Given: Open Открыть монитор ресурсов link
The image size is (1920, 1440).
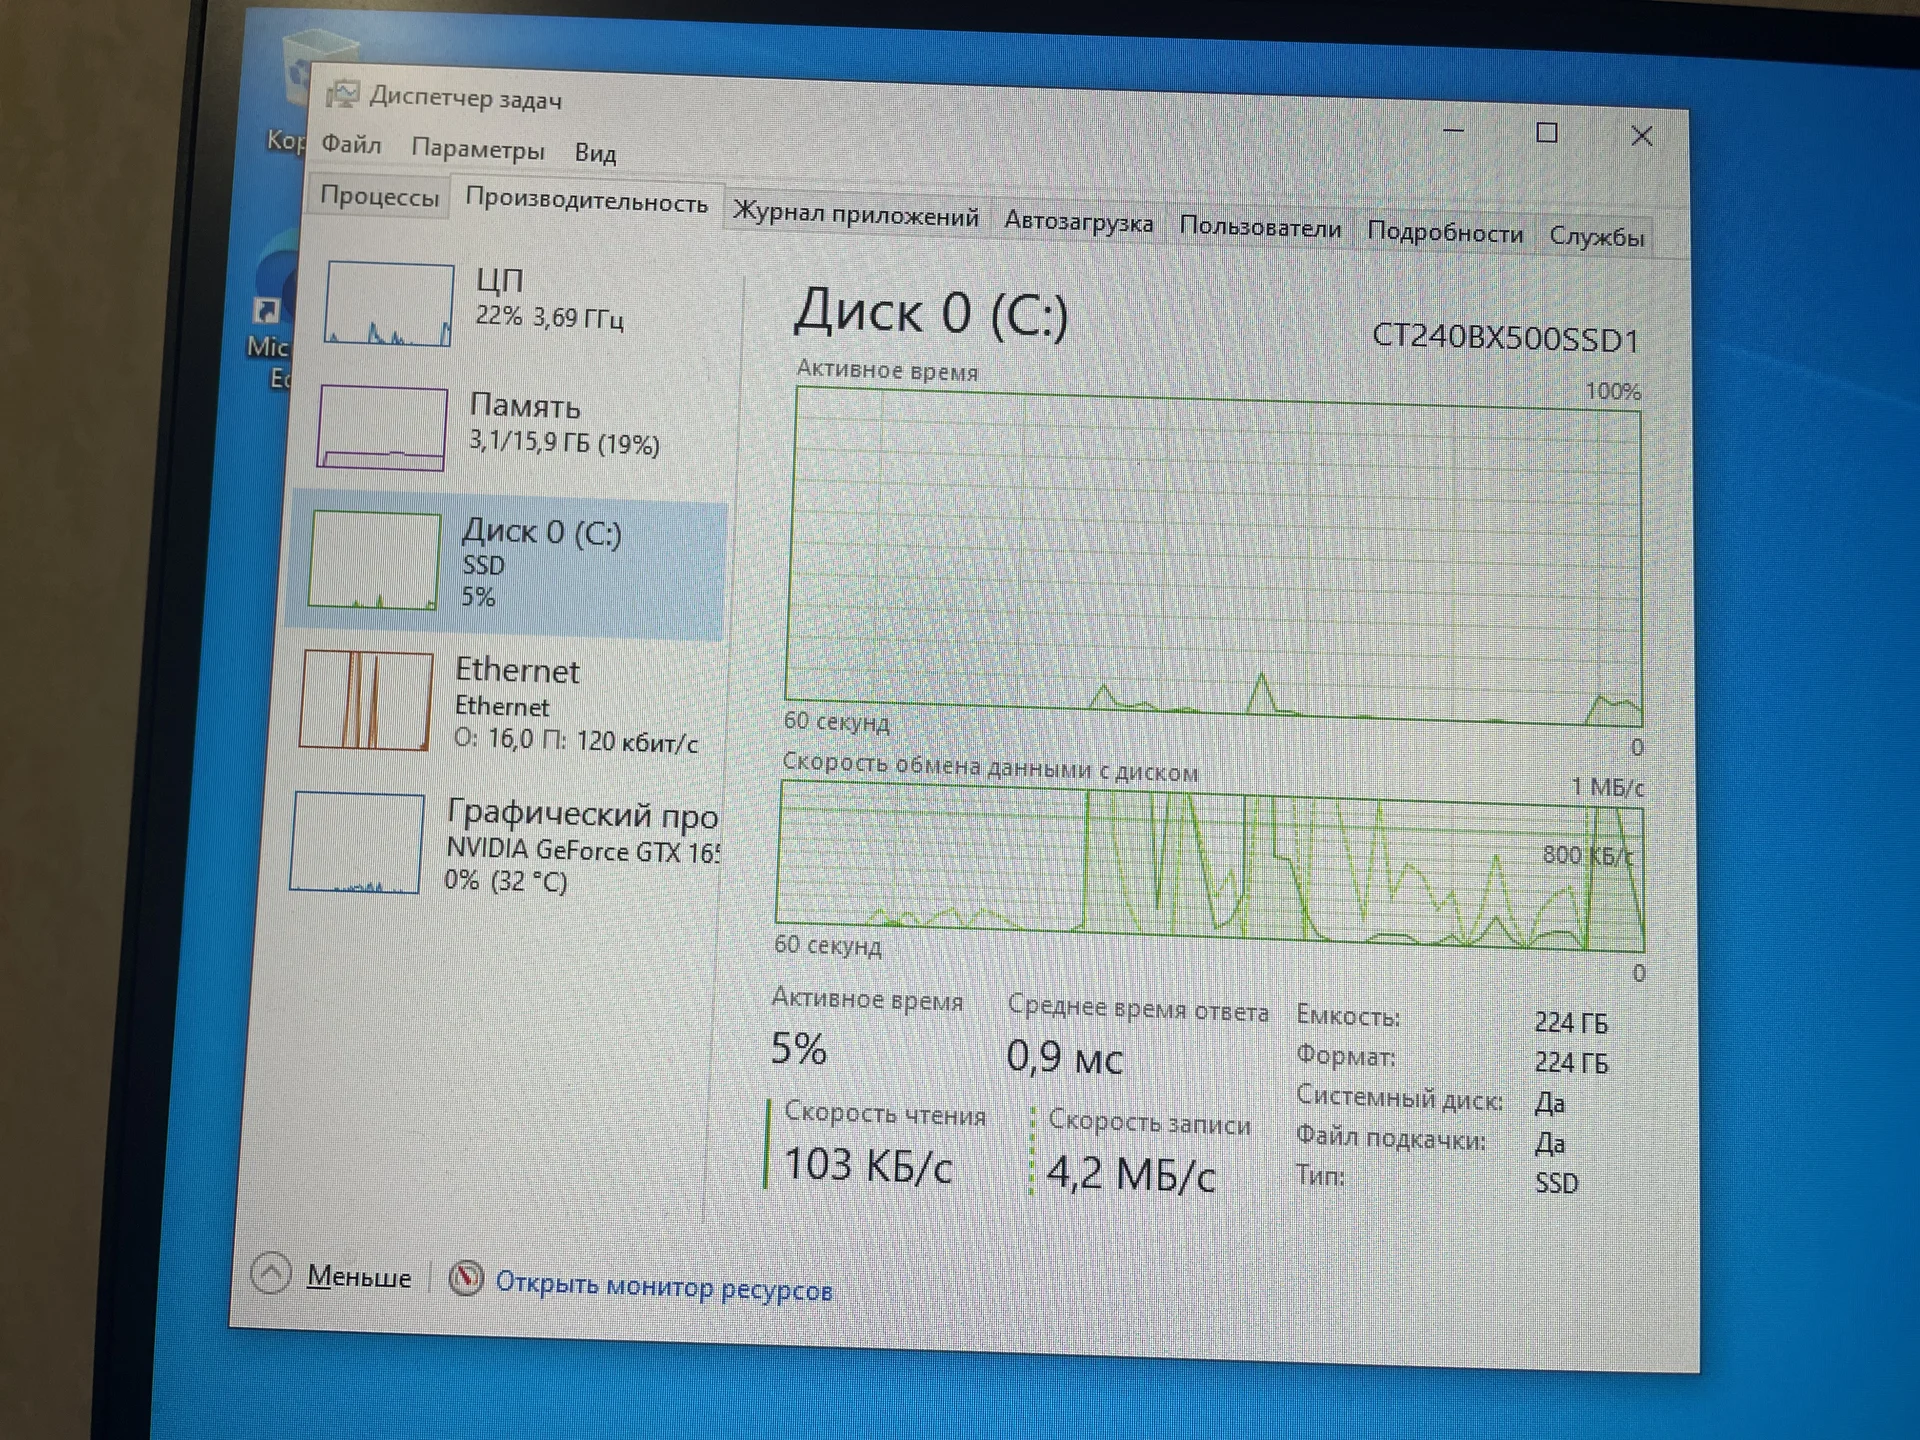Looking at the screenshot, I should [664, 1286].
